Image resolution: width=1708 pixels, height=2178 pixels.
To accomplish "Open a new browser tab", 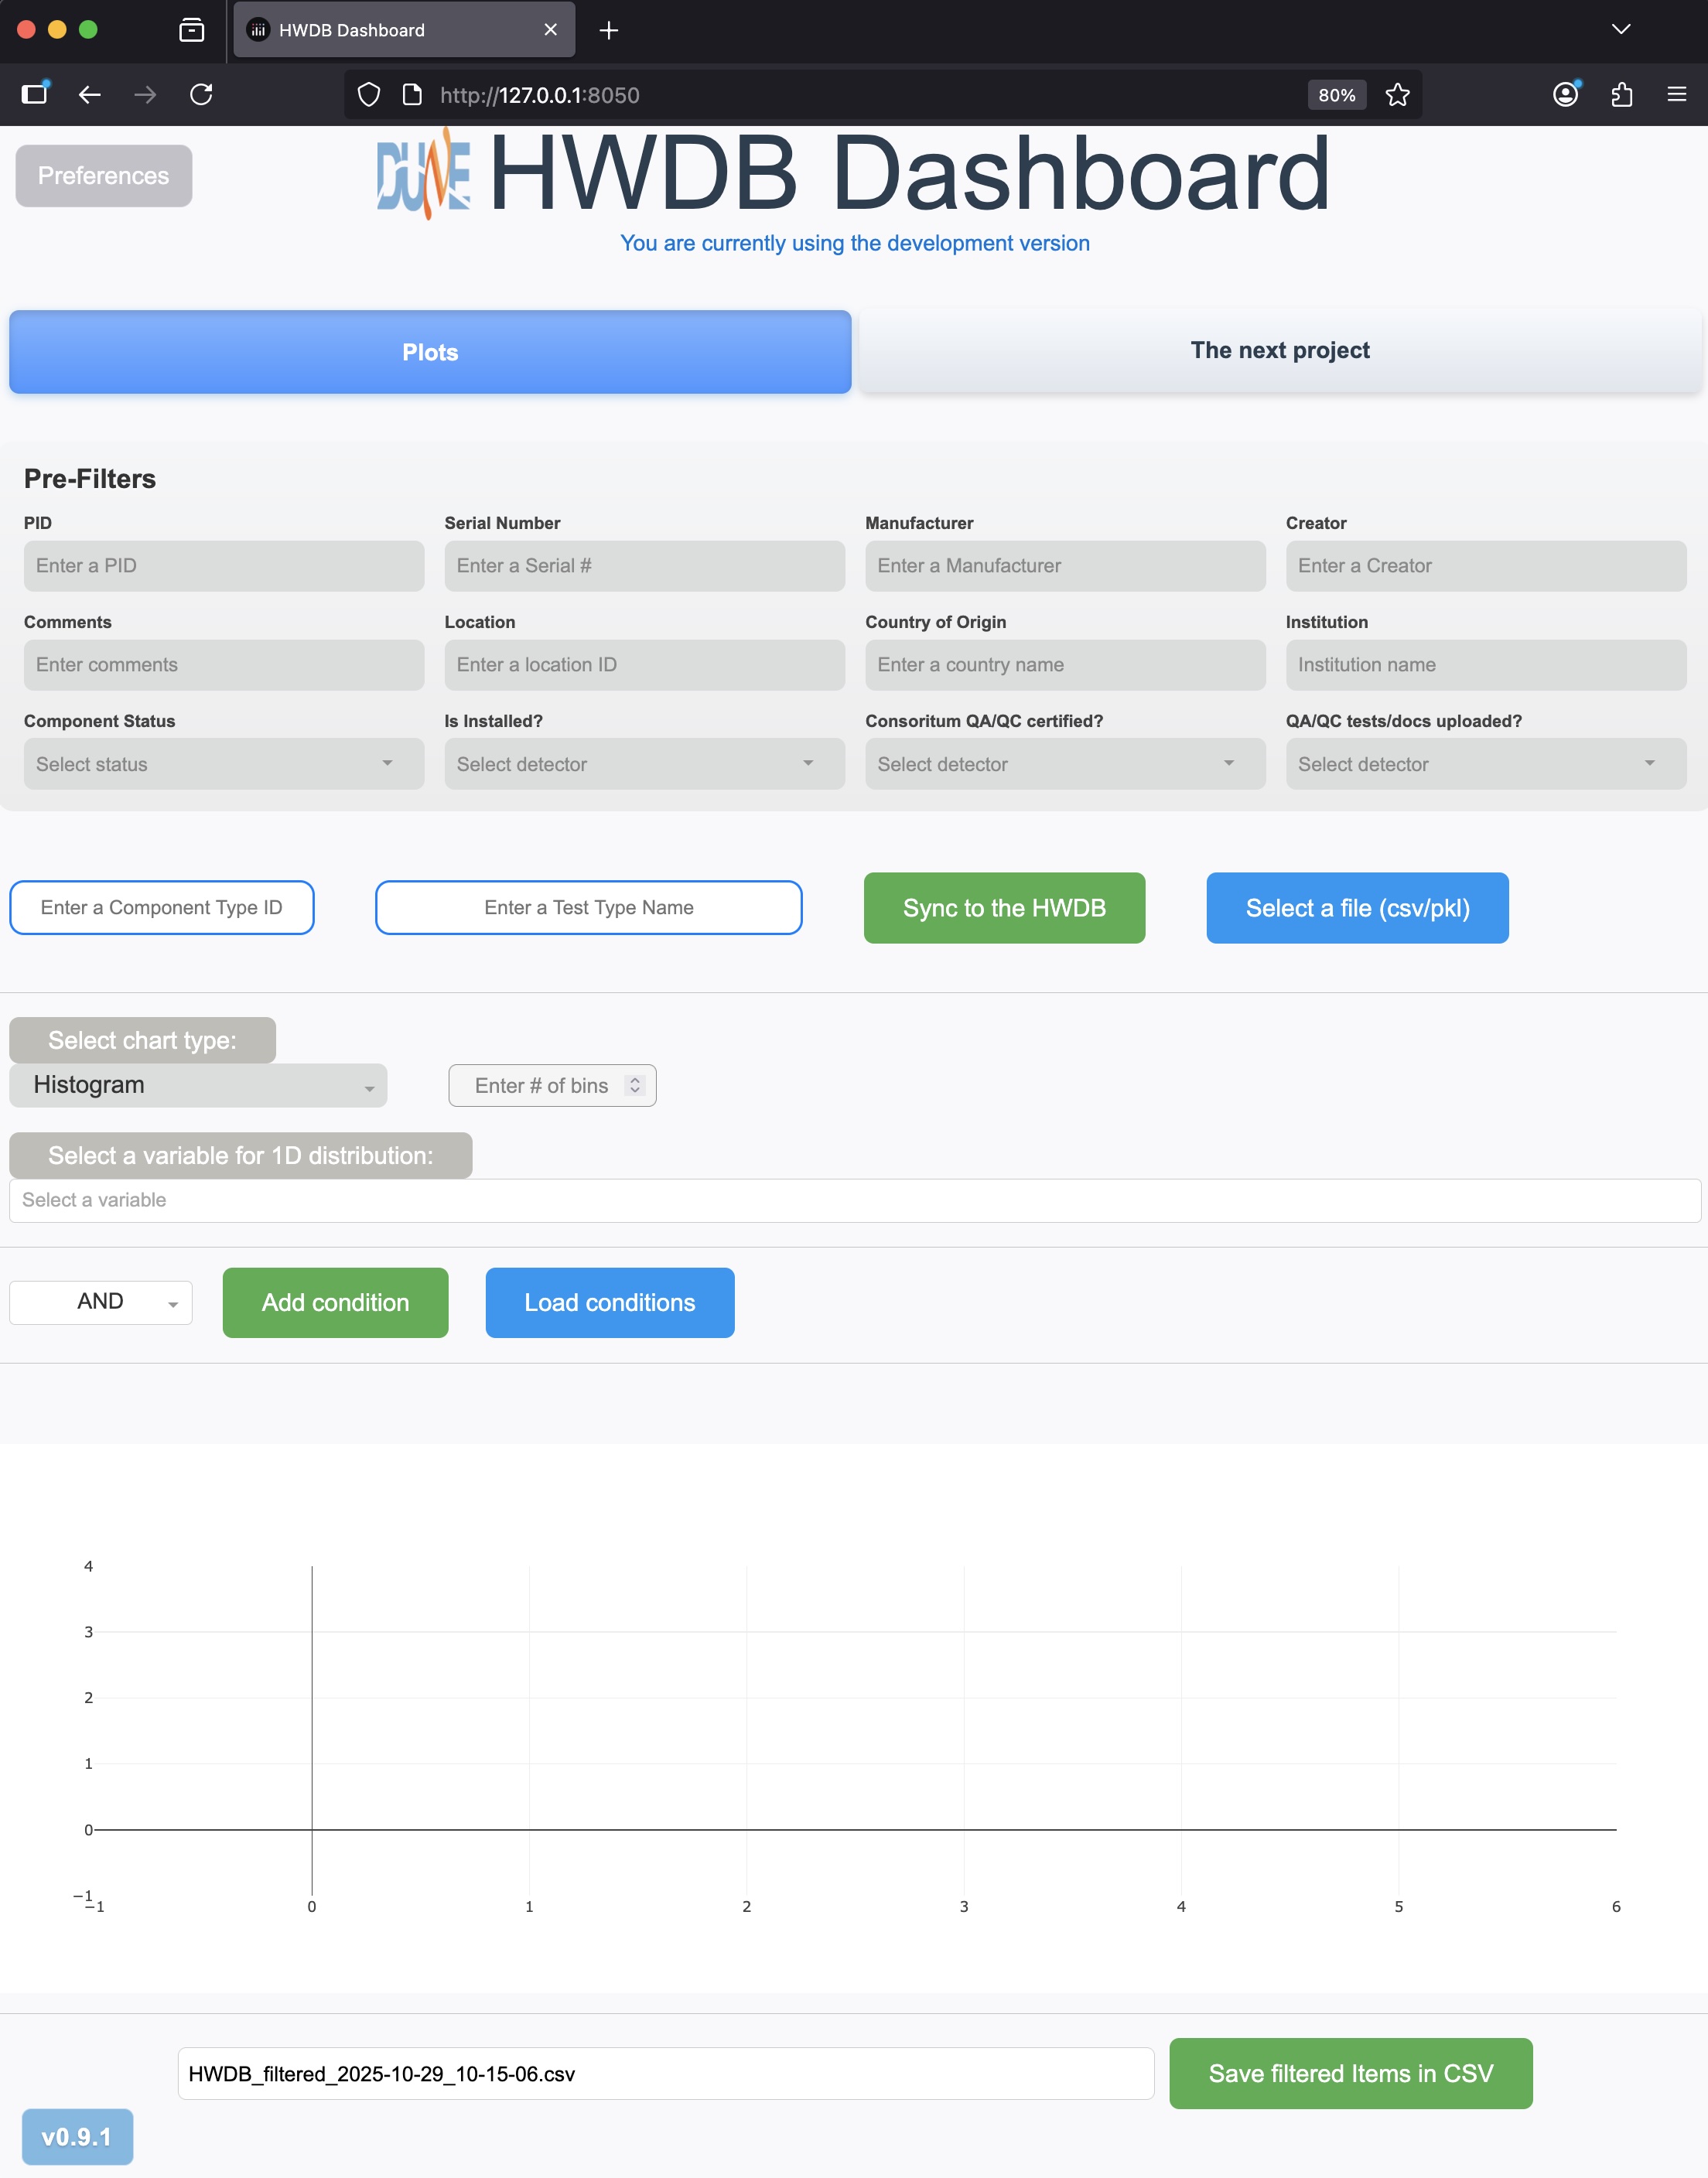I will tap(608, 30).
